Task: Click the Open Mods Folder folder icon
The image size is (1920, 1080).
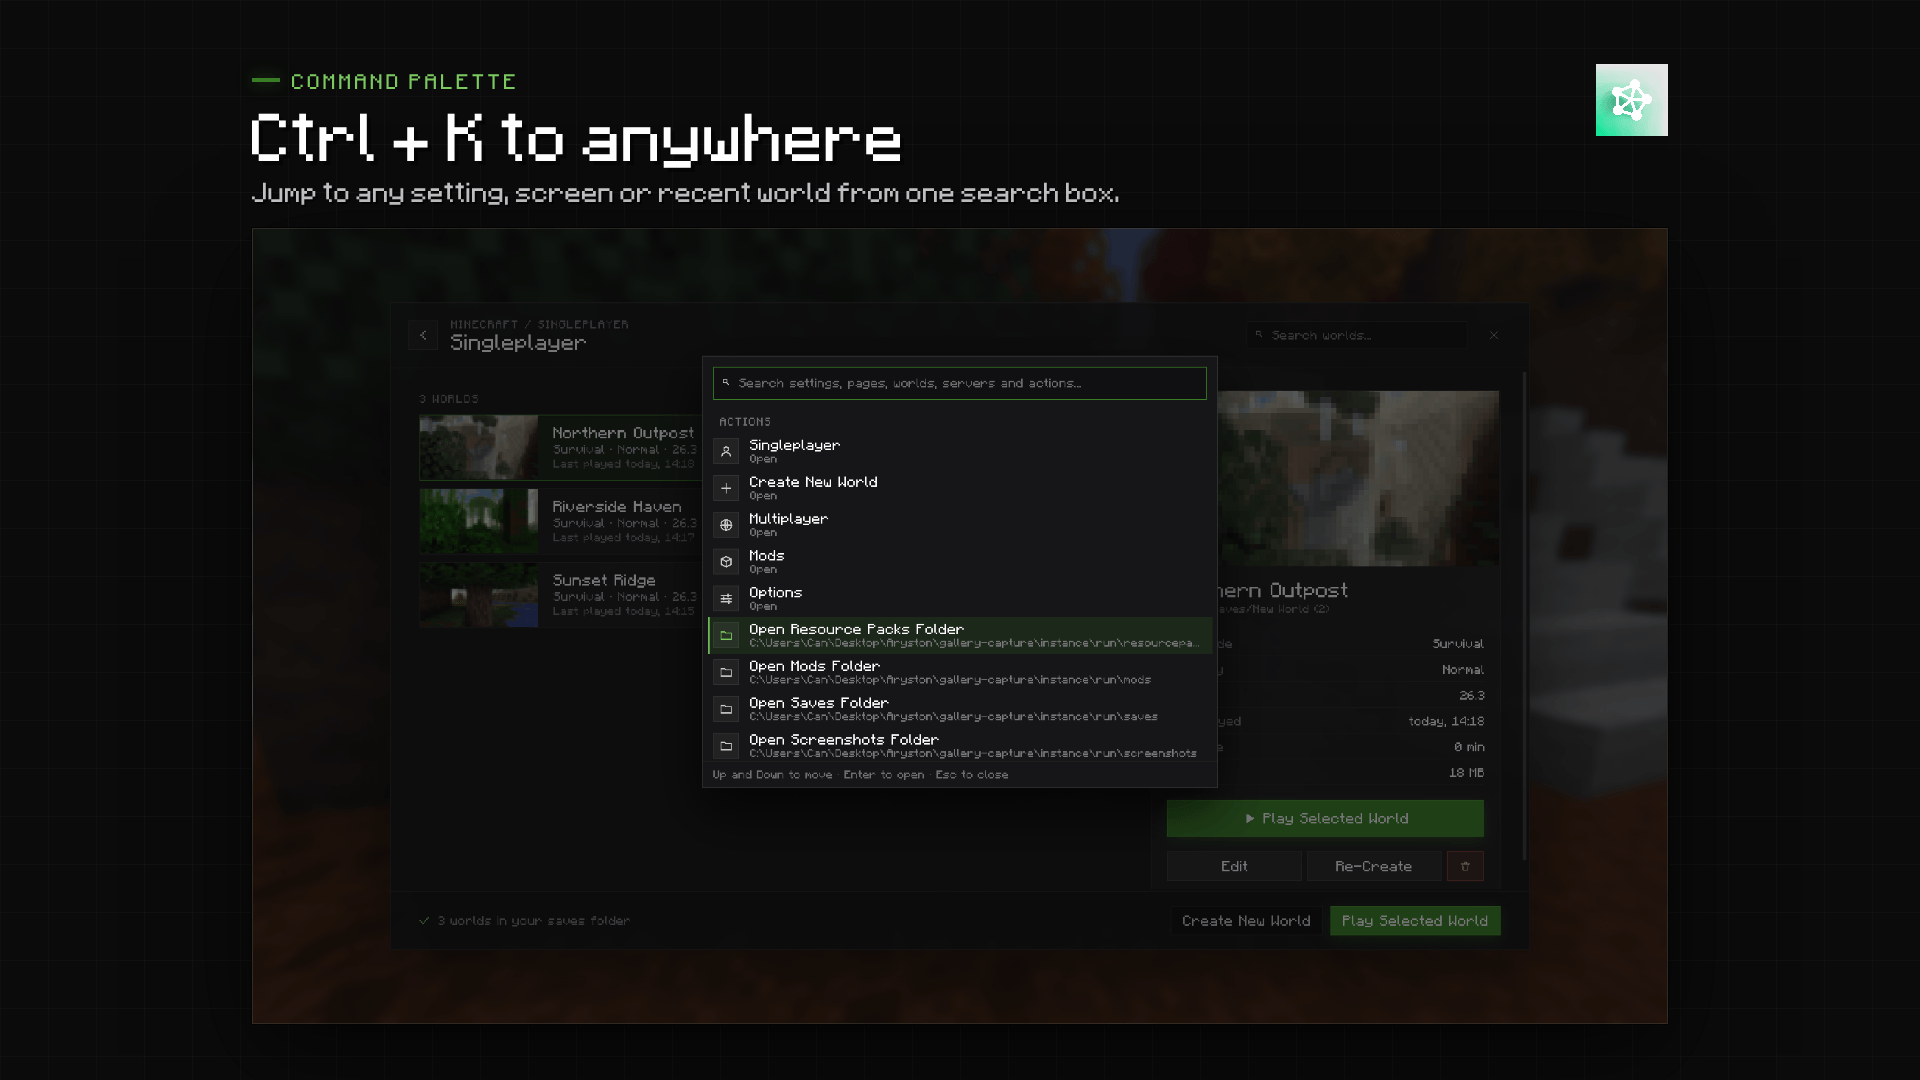Action: 726,673
